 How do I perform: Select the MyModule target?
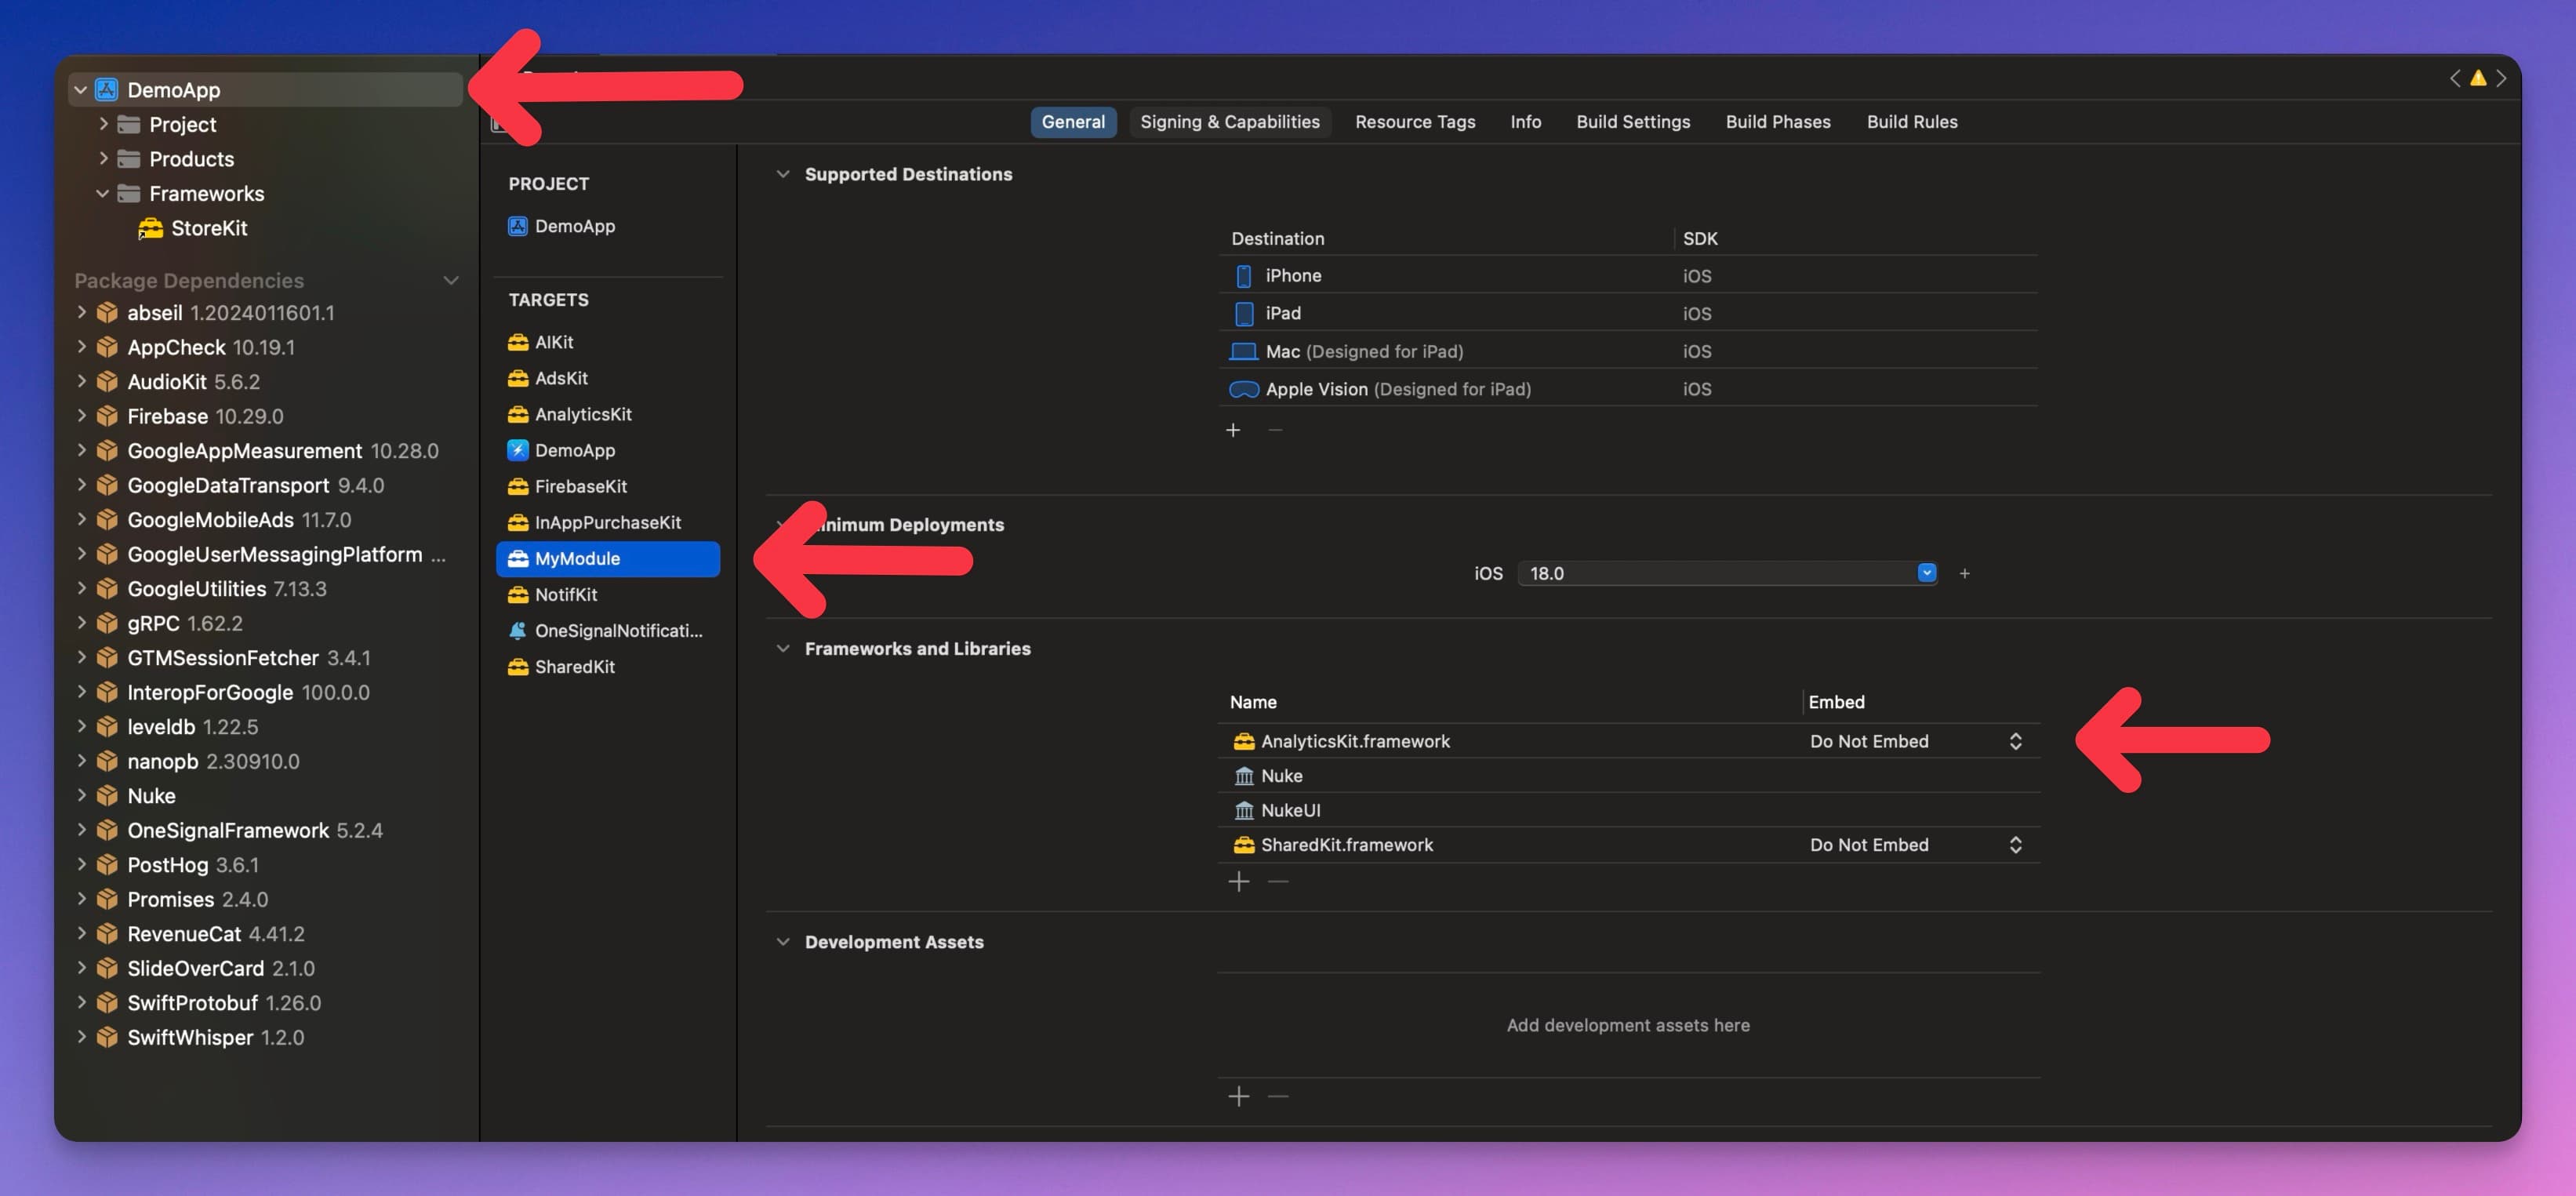pos(608,559)
